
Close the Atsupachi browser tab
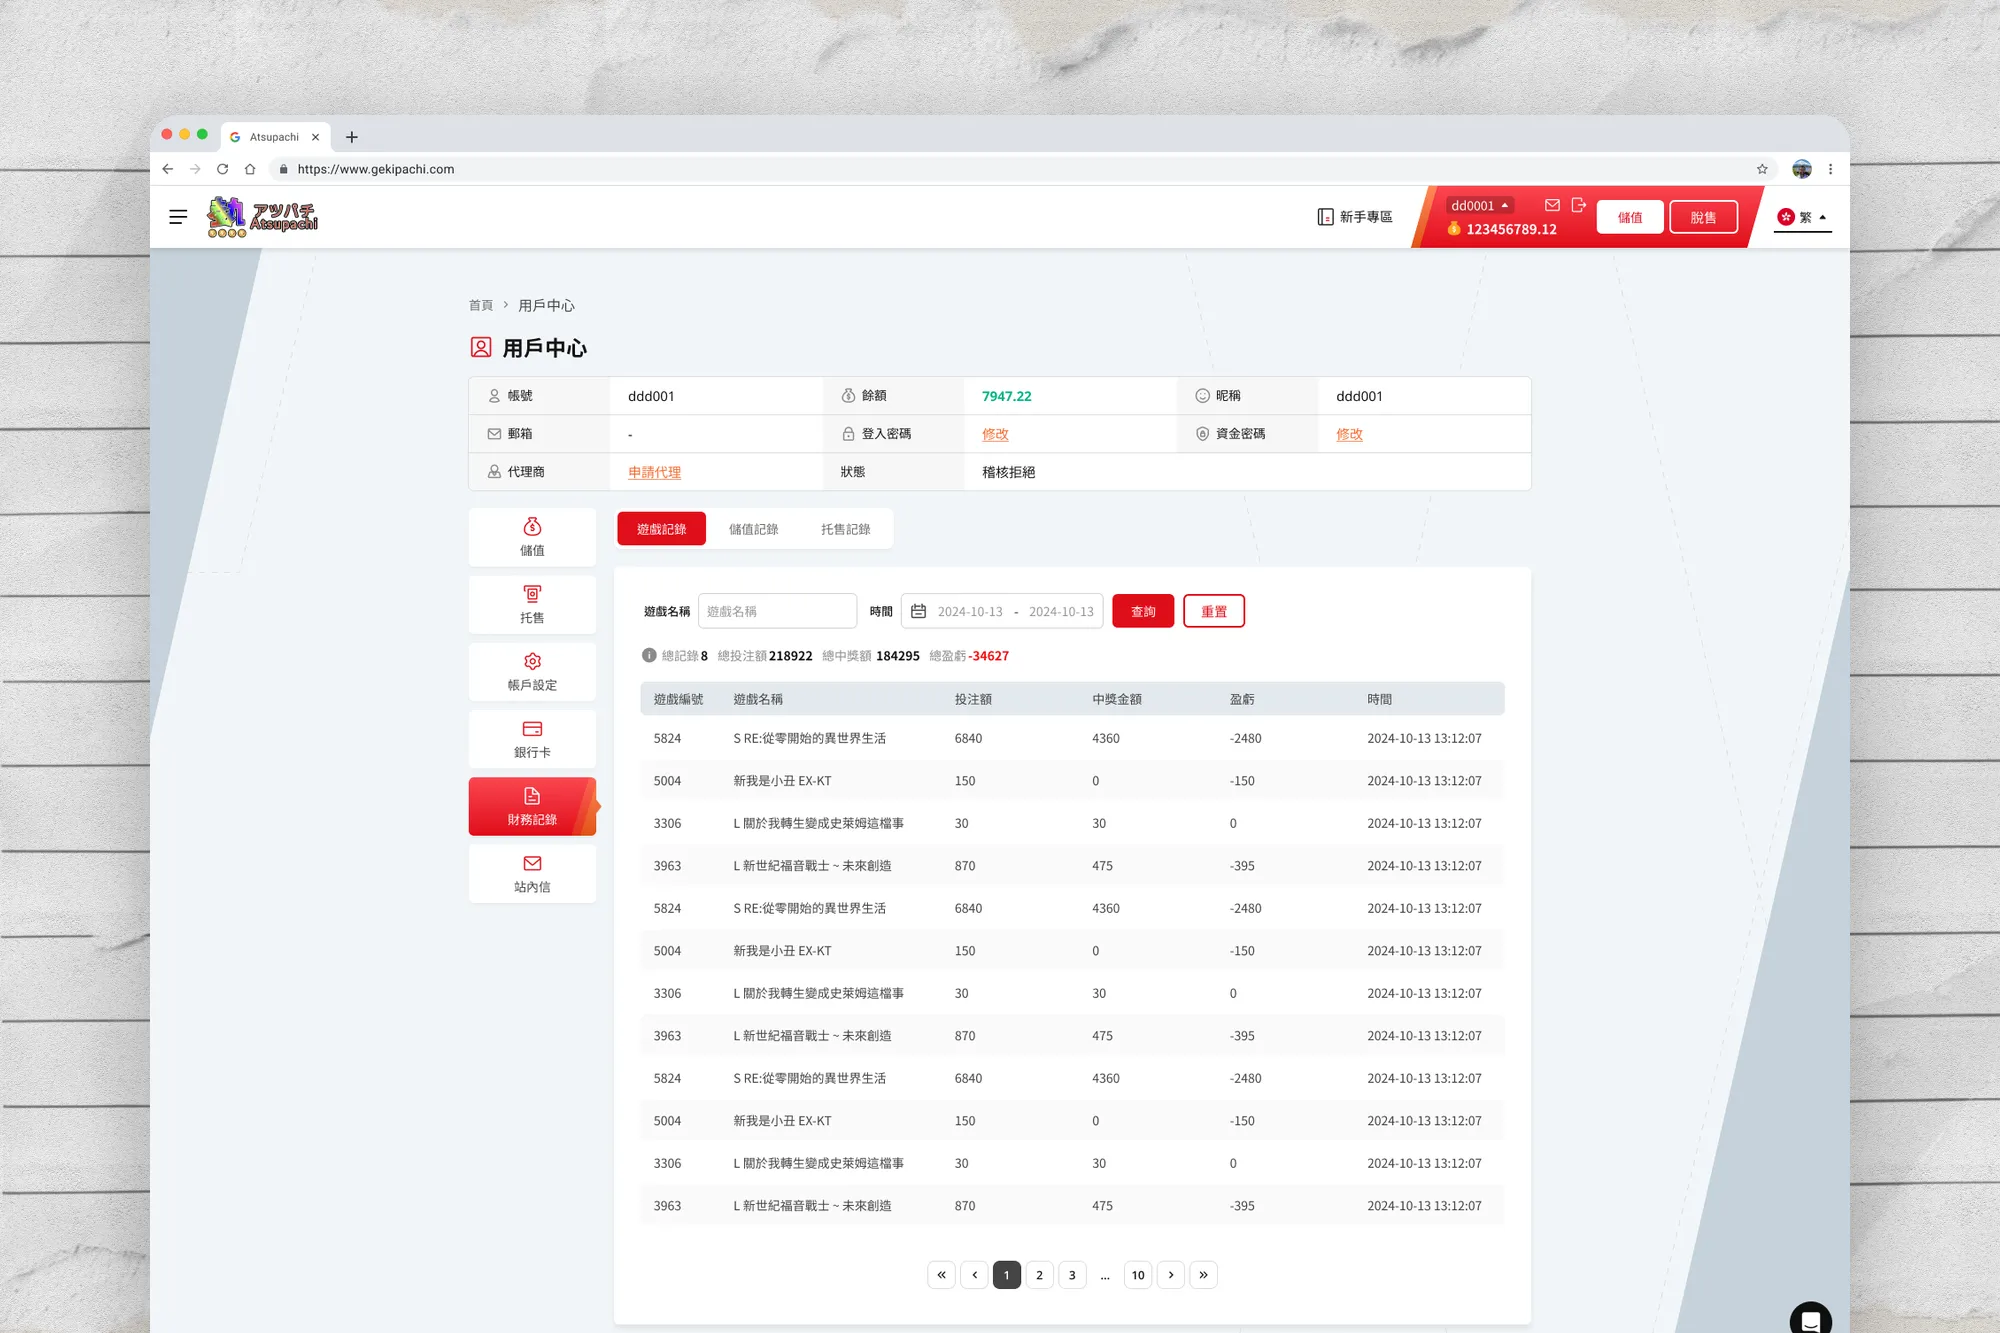(x=315, y=137)
